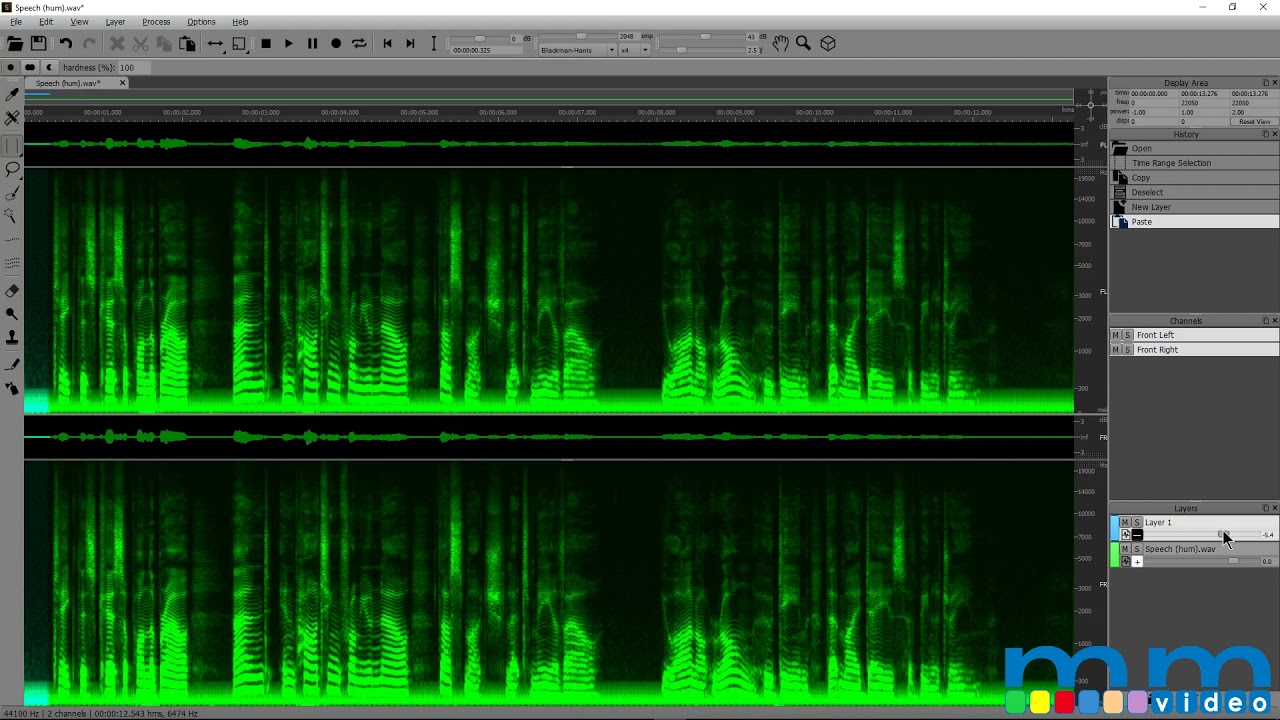Save the project with the floppy disk icon
This screenshot has height=720, width=1280.
point(38,43)
